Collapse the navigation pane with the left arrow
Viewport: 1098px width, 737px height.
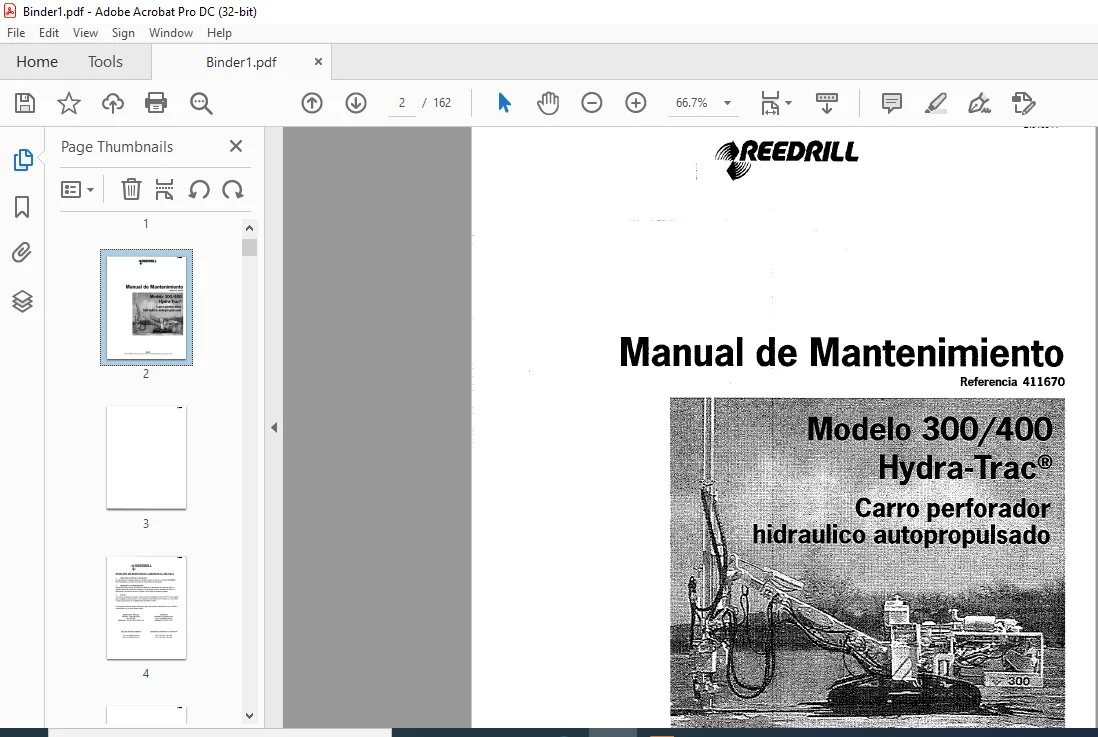click(x=274, y=427)
